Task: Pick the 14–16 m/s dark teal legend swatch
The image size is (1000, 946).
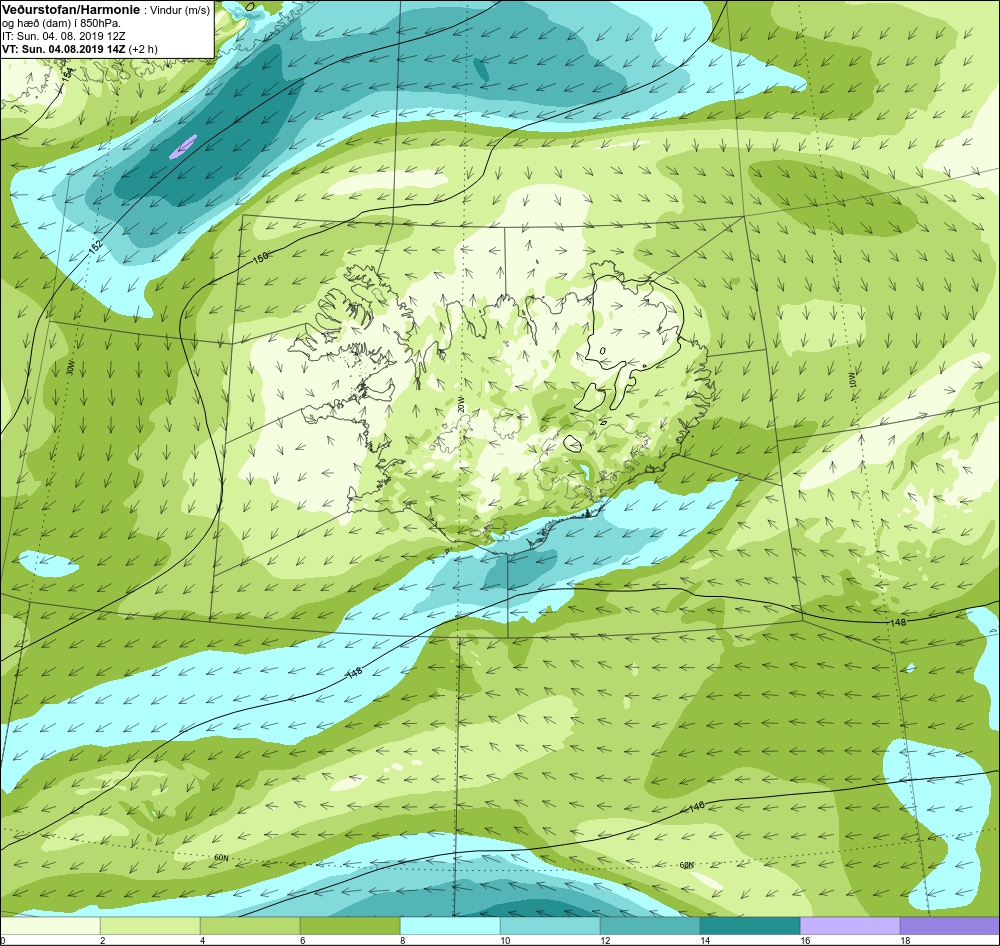Action: pyautogui.click(x=750, y=925)
